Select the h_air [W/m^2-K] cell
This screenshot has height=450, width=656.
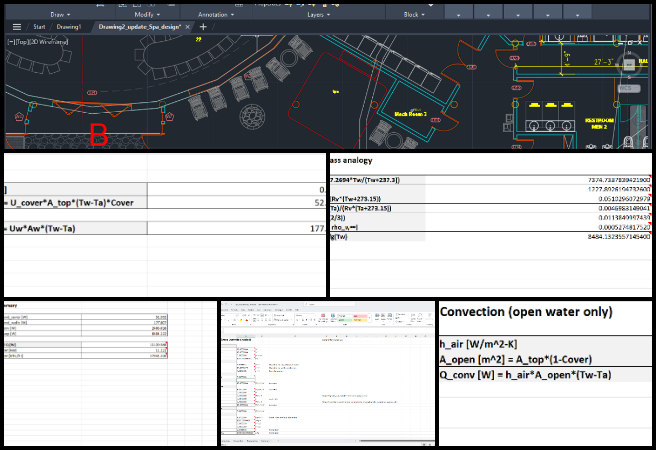click(545, 344)
